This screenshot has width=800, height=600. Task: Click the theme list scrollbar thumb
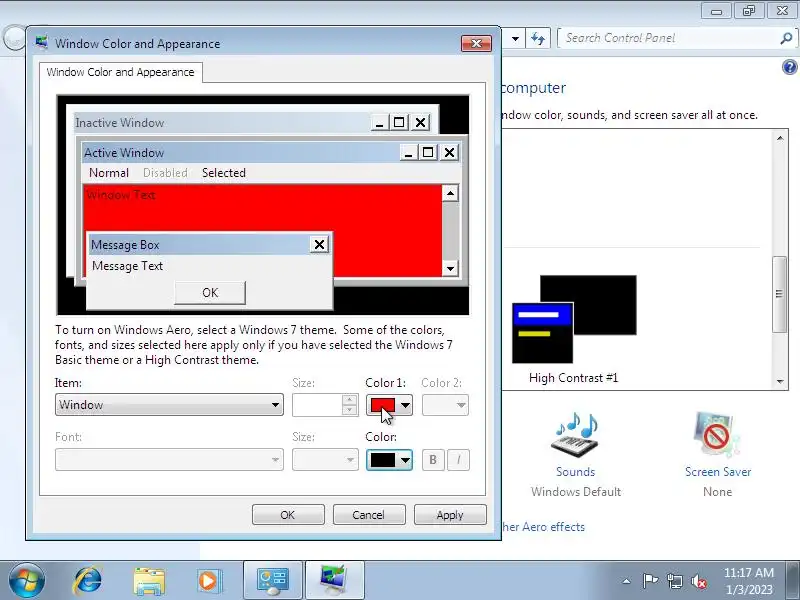coord(780,294)
